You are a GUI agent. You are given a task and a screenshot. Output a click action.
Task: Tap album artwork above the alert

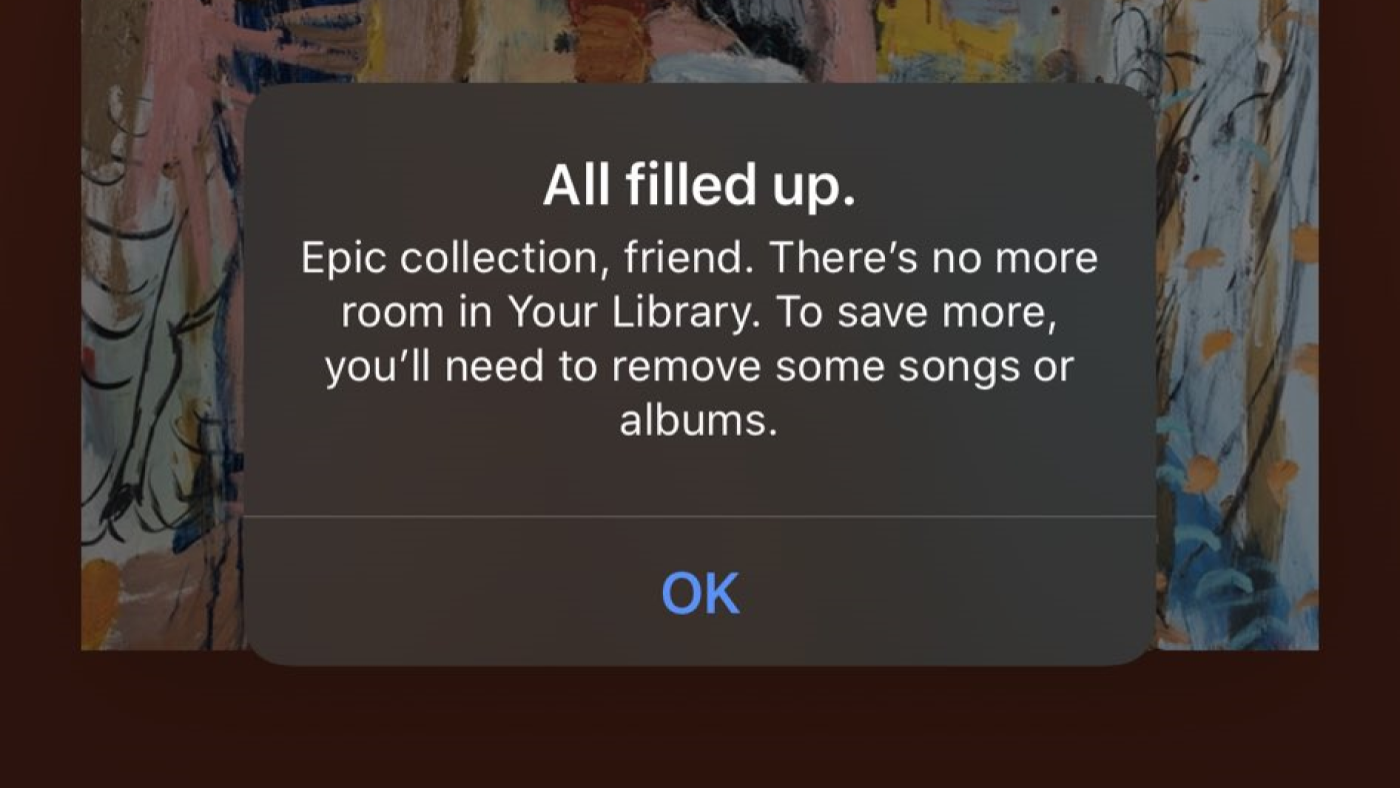(700, 40)
